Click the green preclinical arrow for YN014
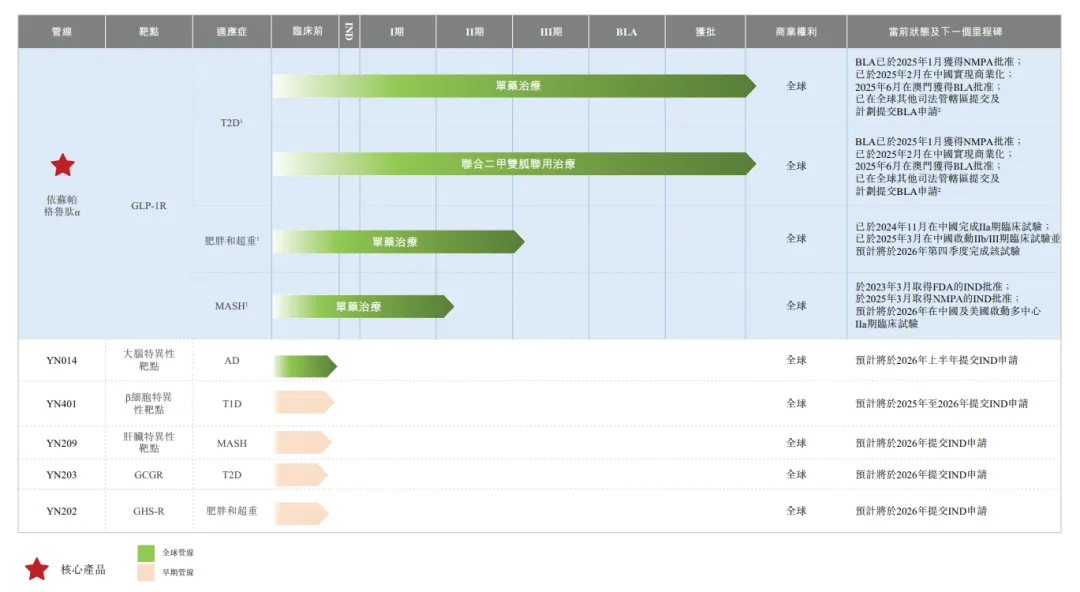The width and height of the screenshot is (1080, 592). click(x=304, y=366)
